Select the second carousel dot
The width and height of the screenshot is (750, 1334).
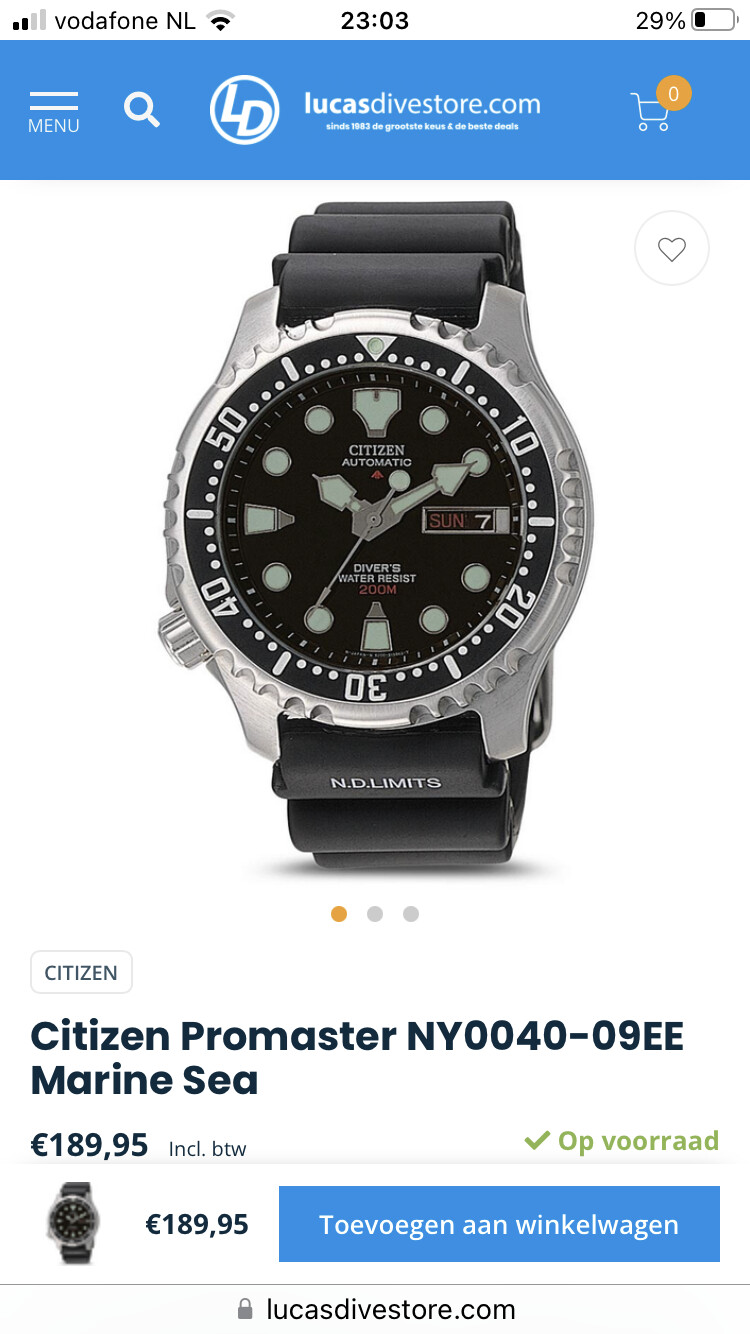tap(375, 913)
